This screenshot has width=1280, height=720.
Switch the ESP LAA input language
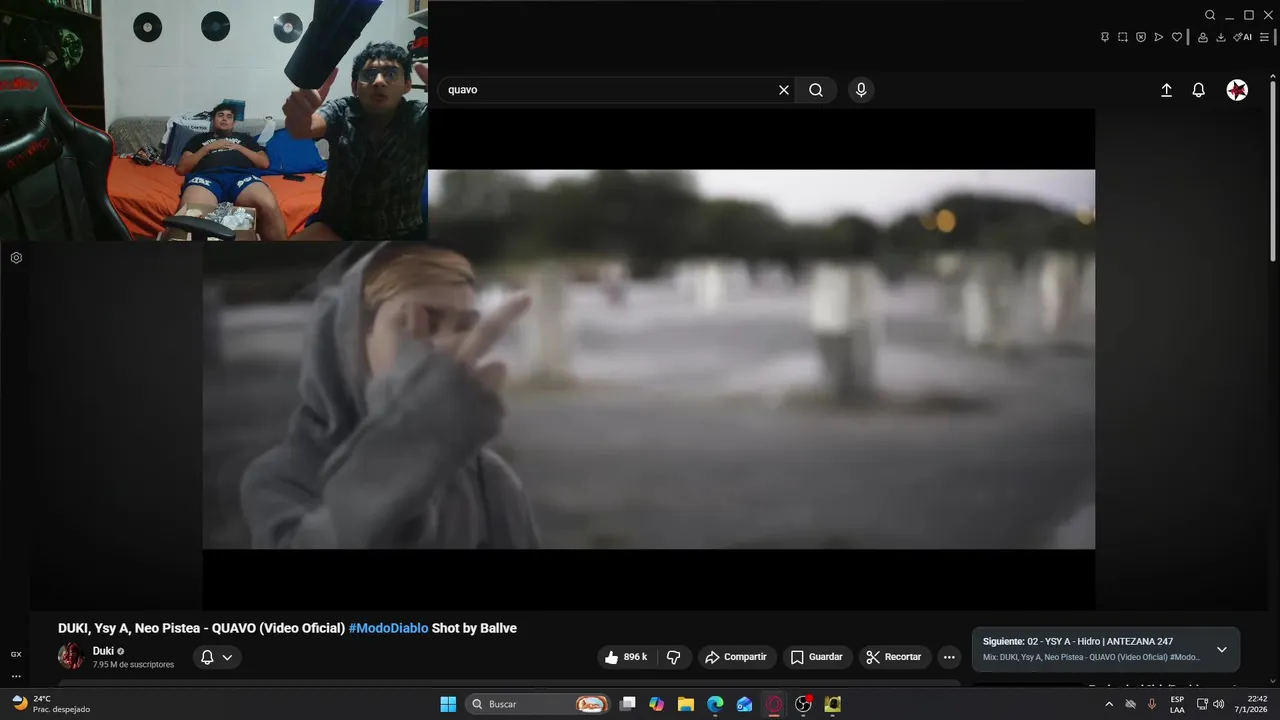coord(1177,704)
